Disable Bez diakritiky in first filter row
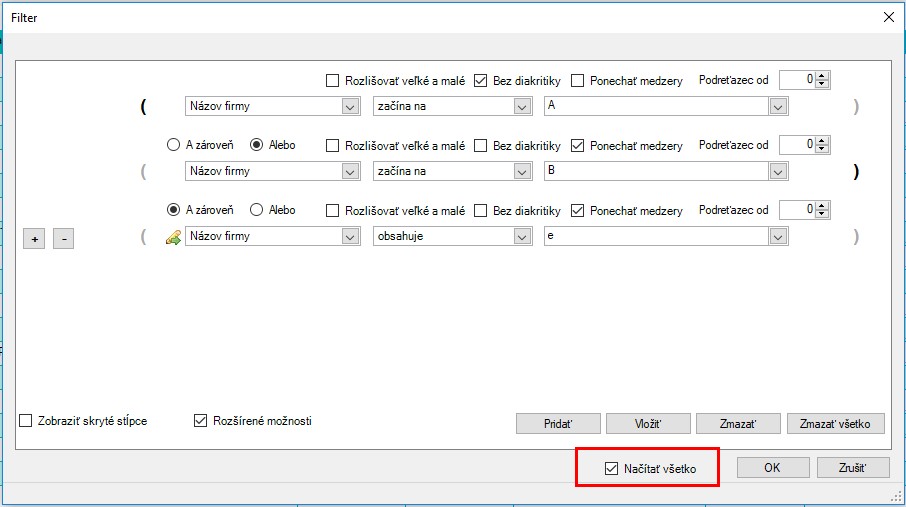 pyautogui.click(x=480, y=80)
